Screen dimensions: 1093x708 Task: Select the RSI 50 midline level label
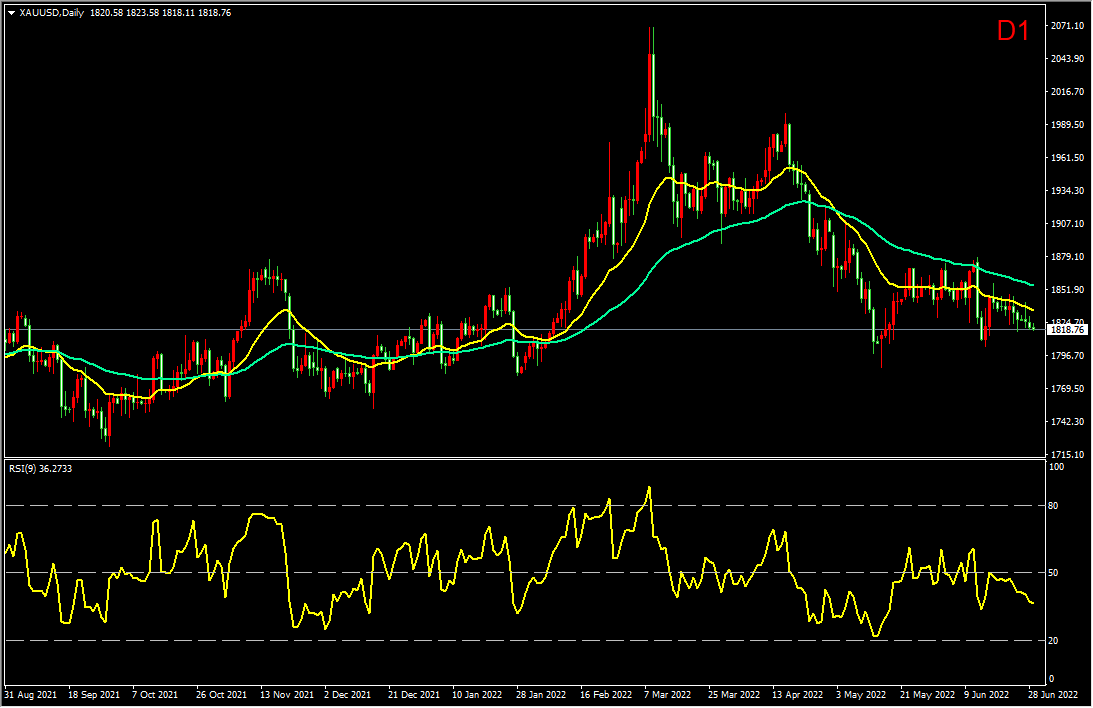coord(1053,573)
